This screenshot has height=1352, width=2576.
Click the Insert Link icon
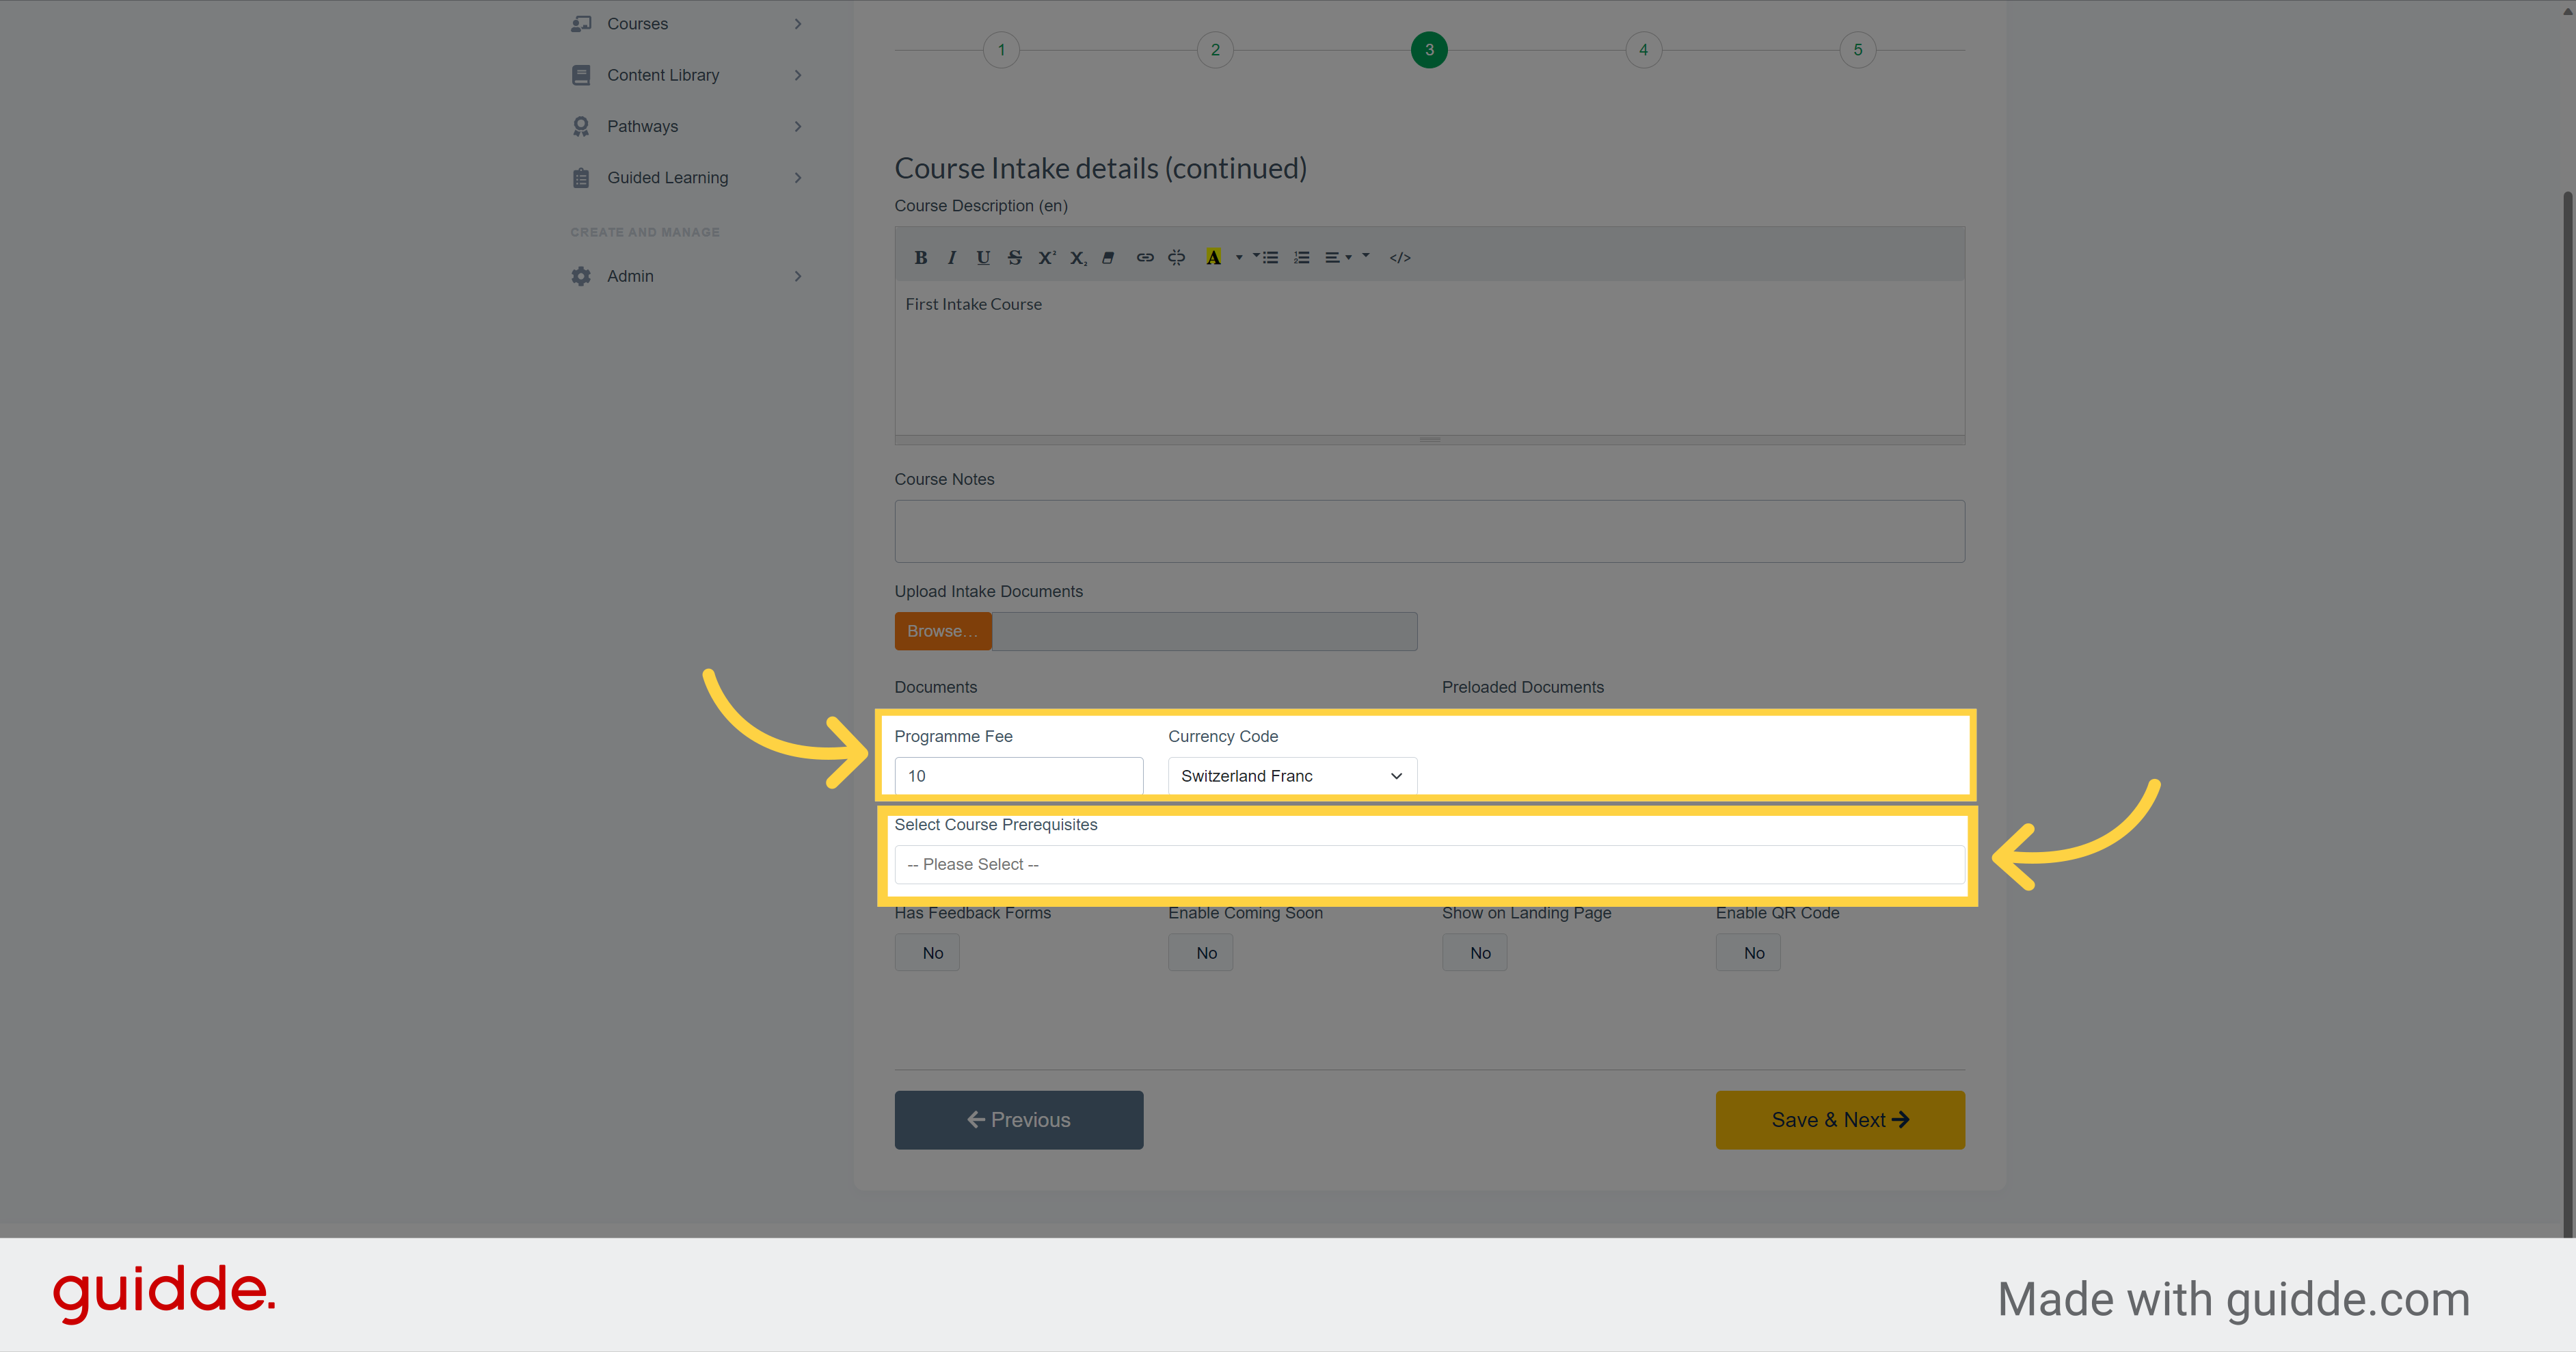tap(1145, 256)
